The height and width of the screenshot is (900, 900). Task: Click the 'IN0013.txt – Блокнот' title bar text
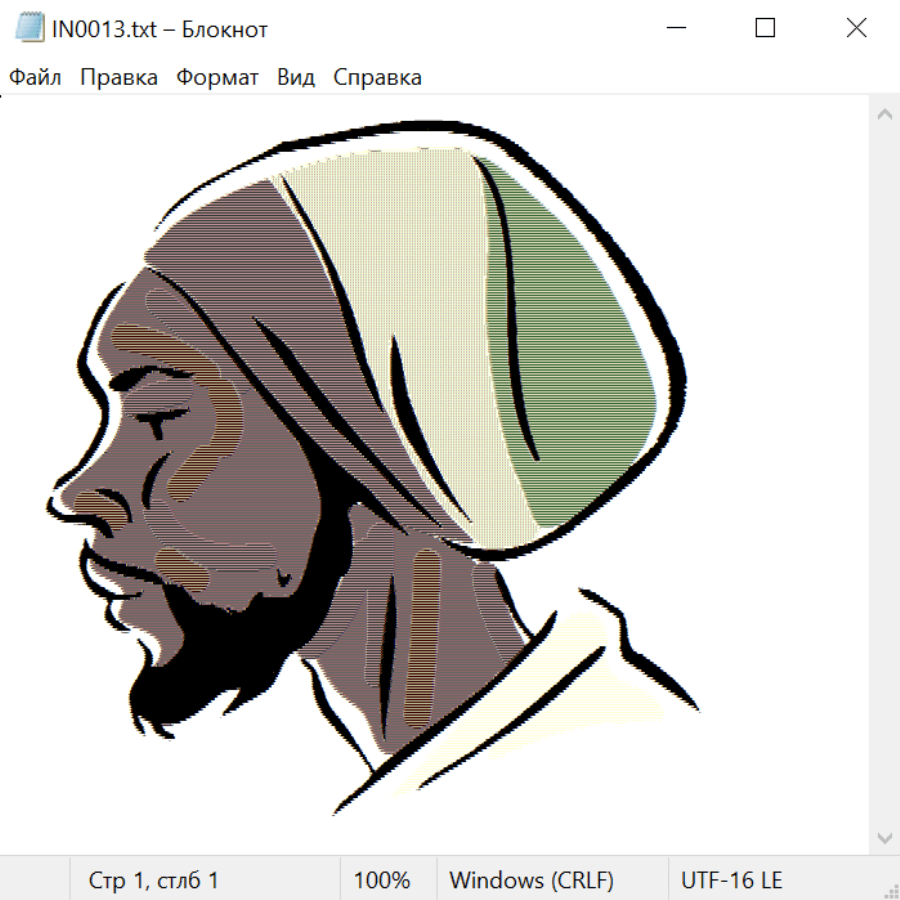pyautogui.click(x=160, y=29)
